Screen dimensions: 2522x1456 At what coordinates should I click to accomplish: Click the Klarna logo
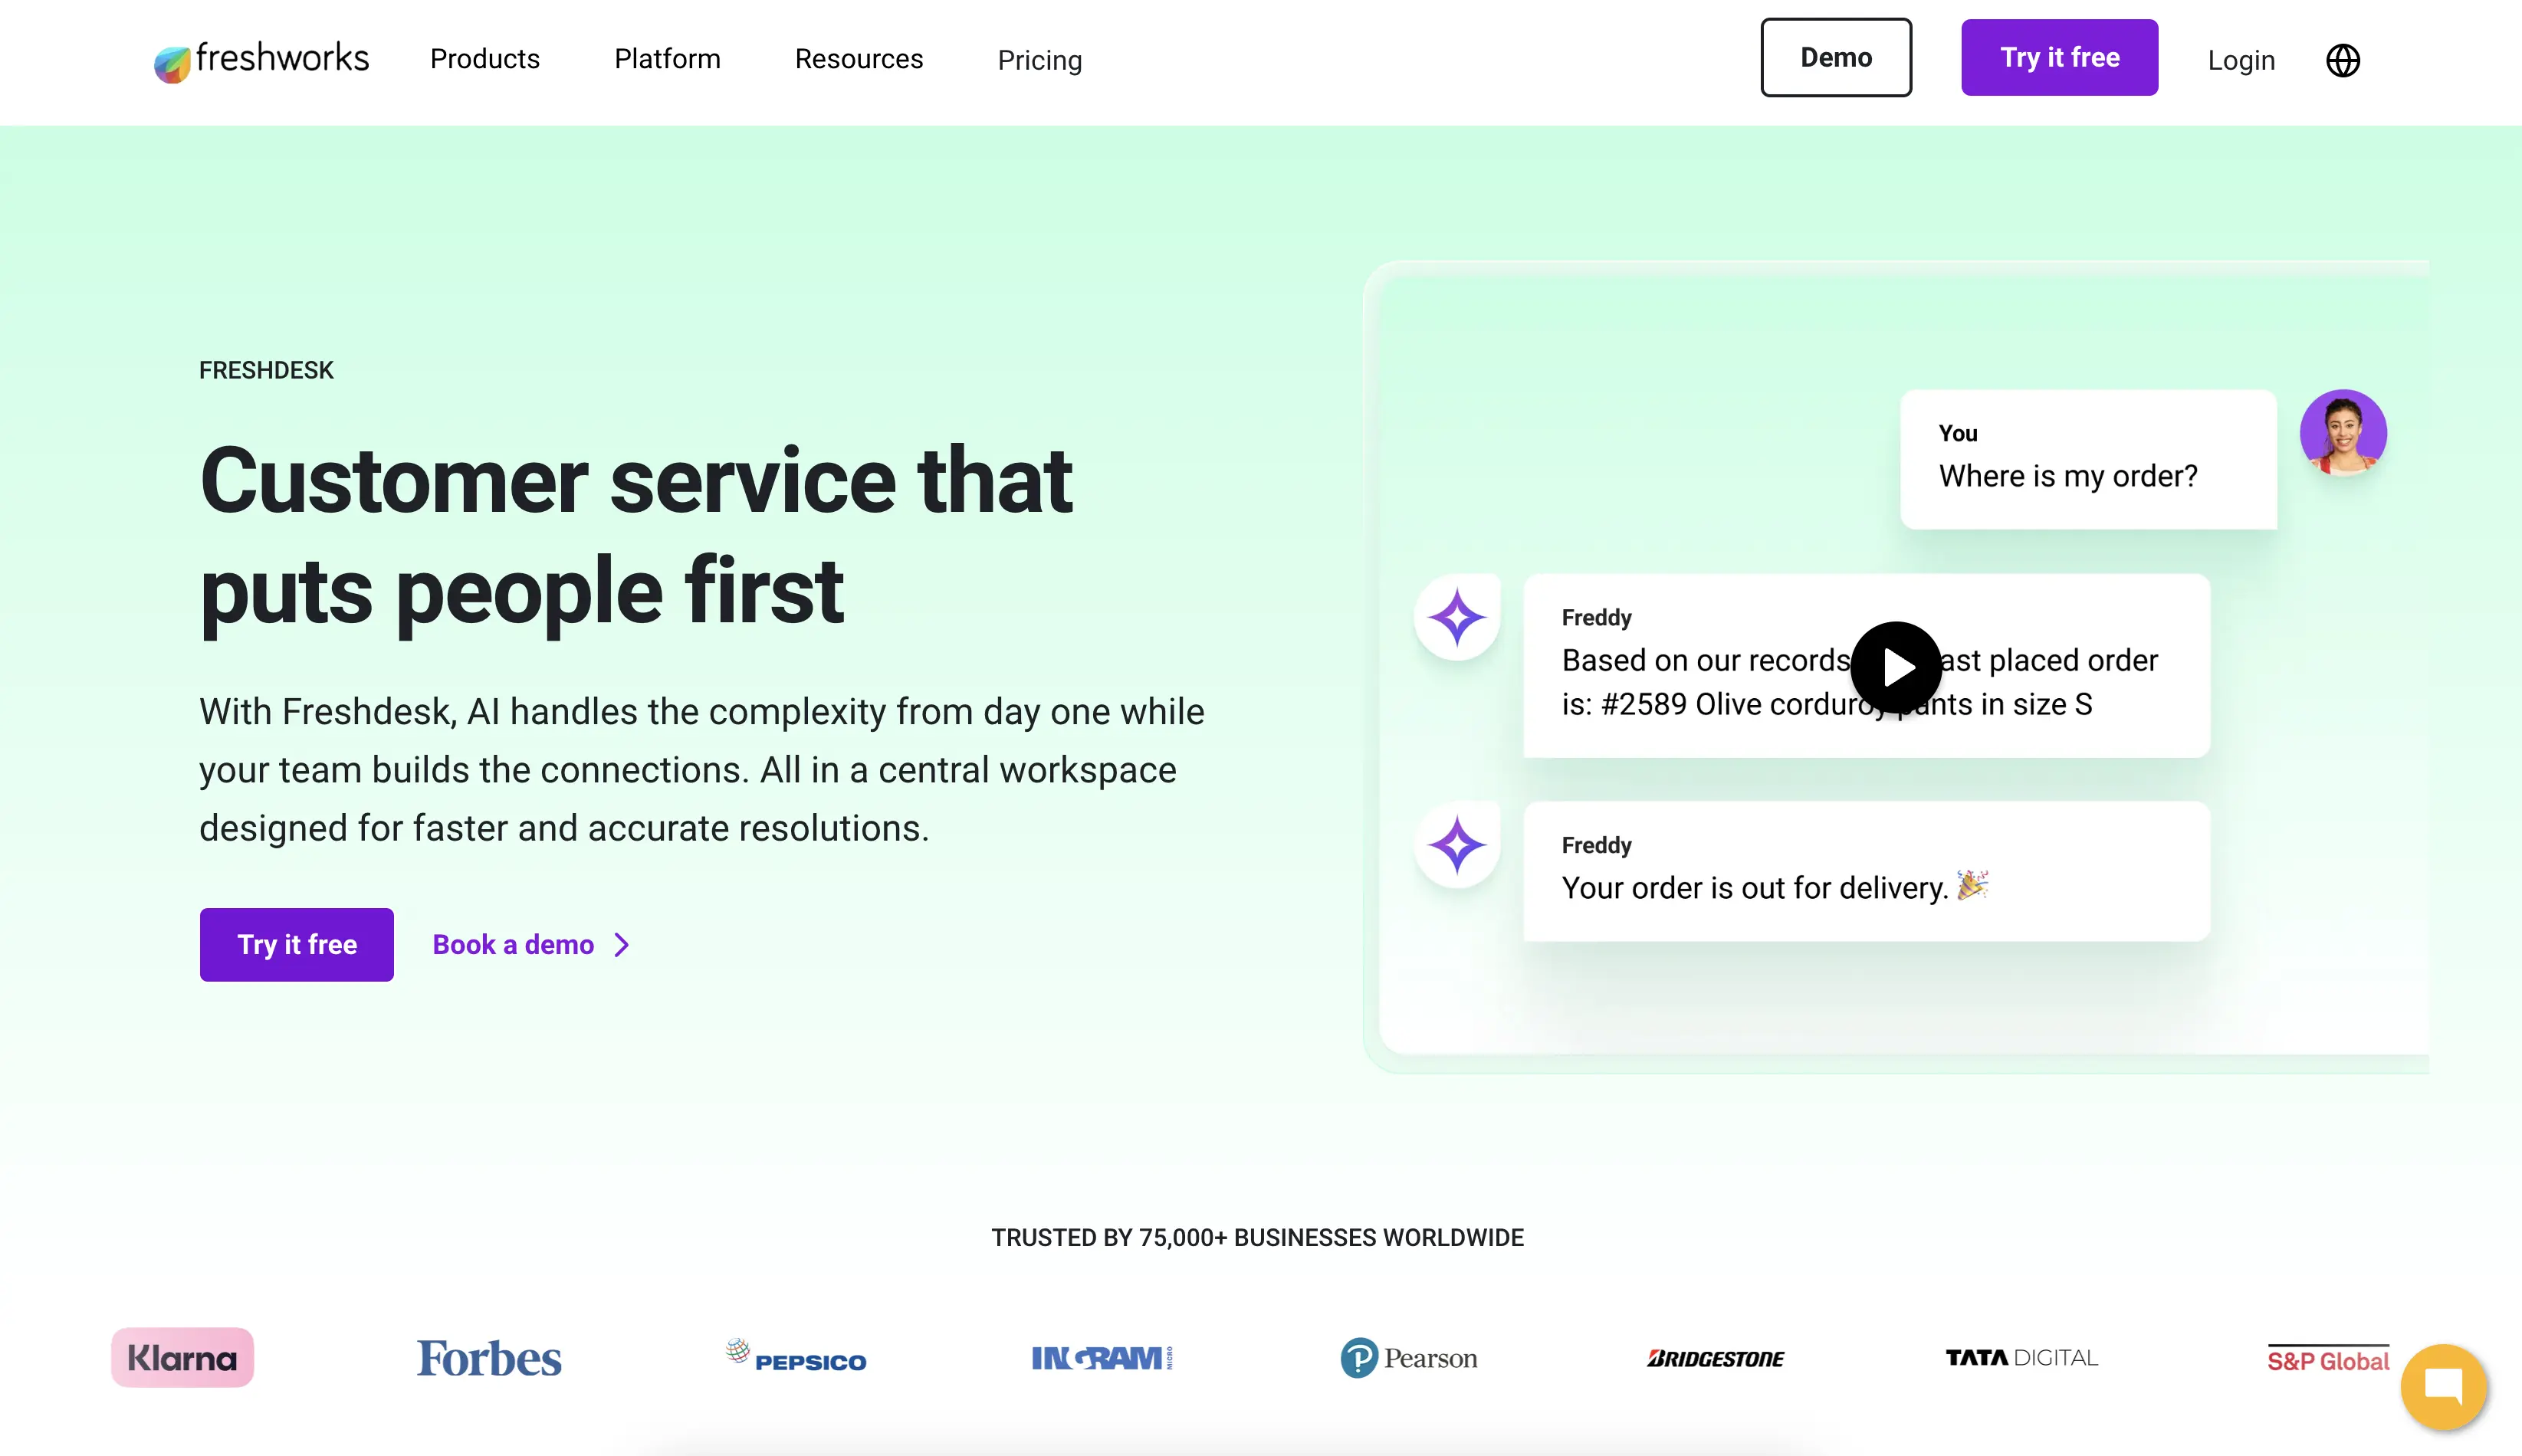182,1357
